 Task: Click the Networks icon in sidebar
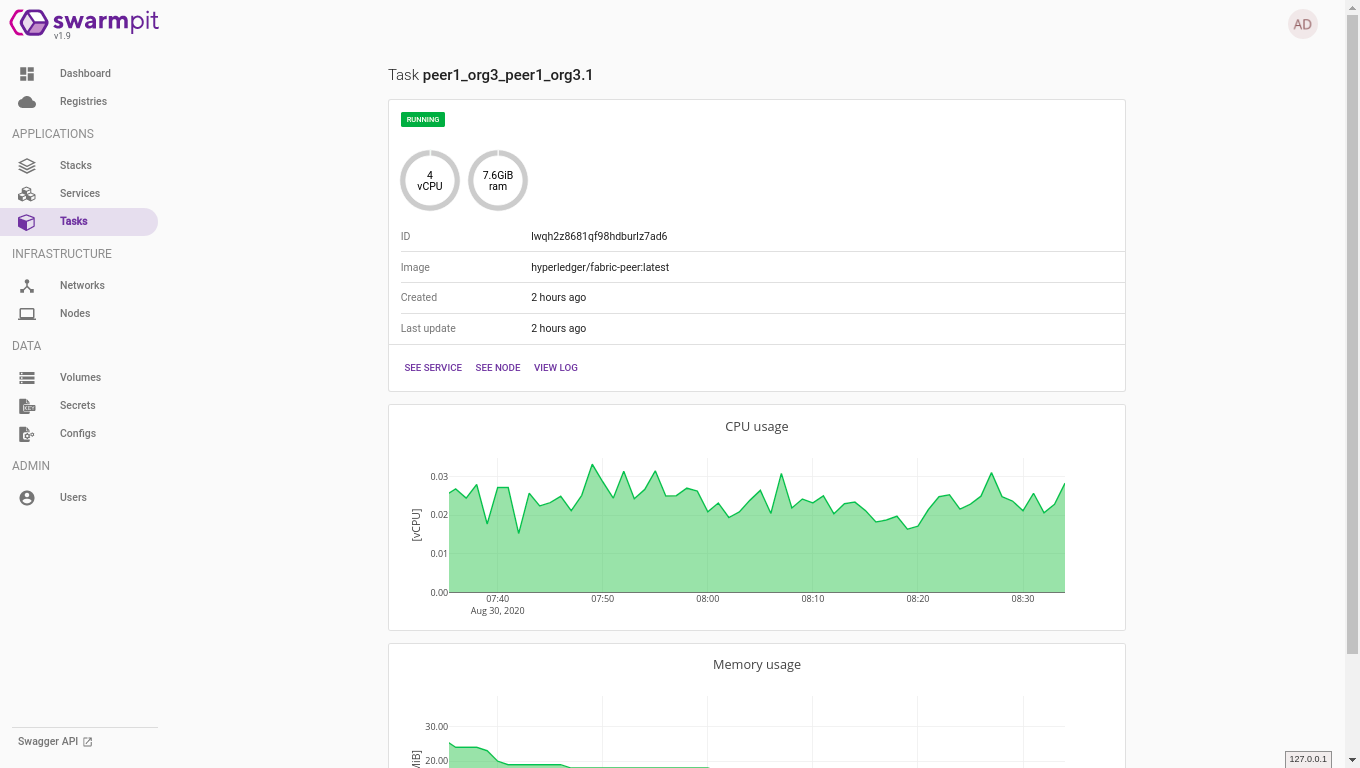pyautogui.click(x=27, y=286)
